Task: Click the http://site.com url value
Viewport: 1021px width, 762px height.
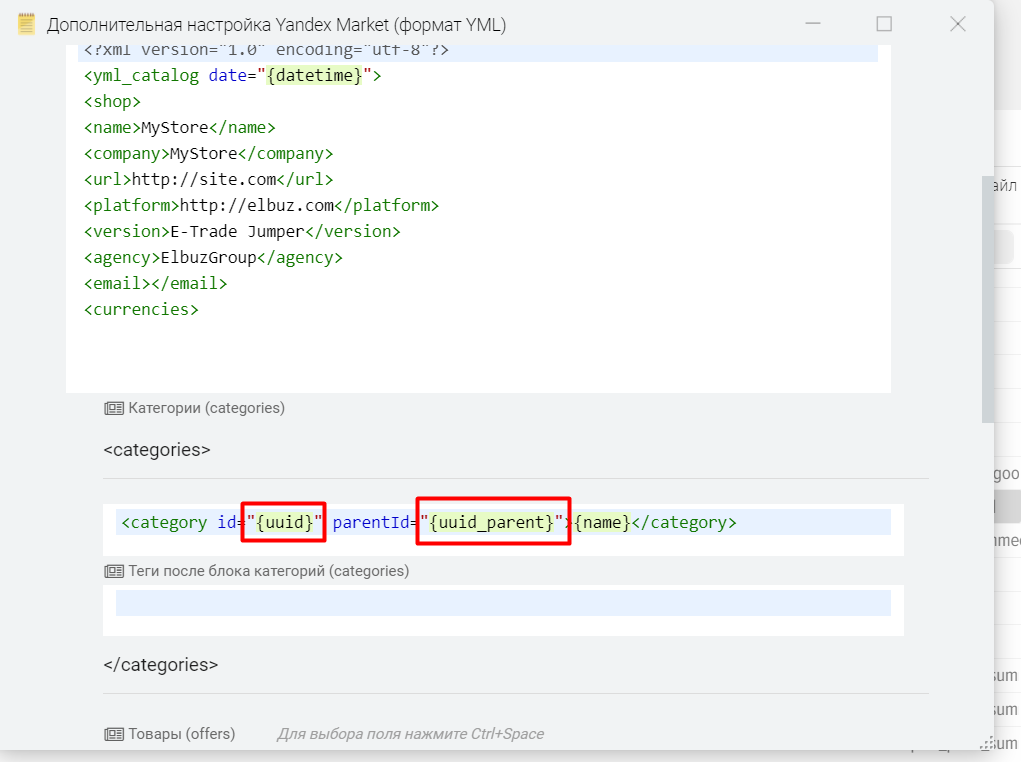Action: pos(204,180)
